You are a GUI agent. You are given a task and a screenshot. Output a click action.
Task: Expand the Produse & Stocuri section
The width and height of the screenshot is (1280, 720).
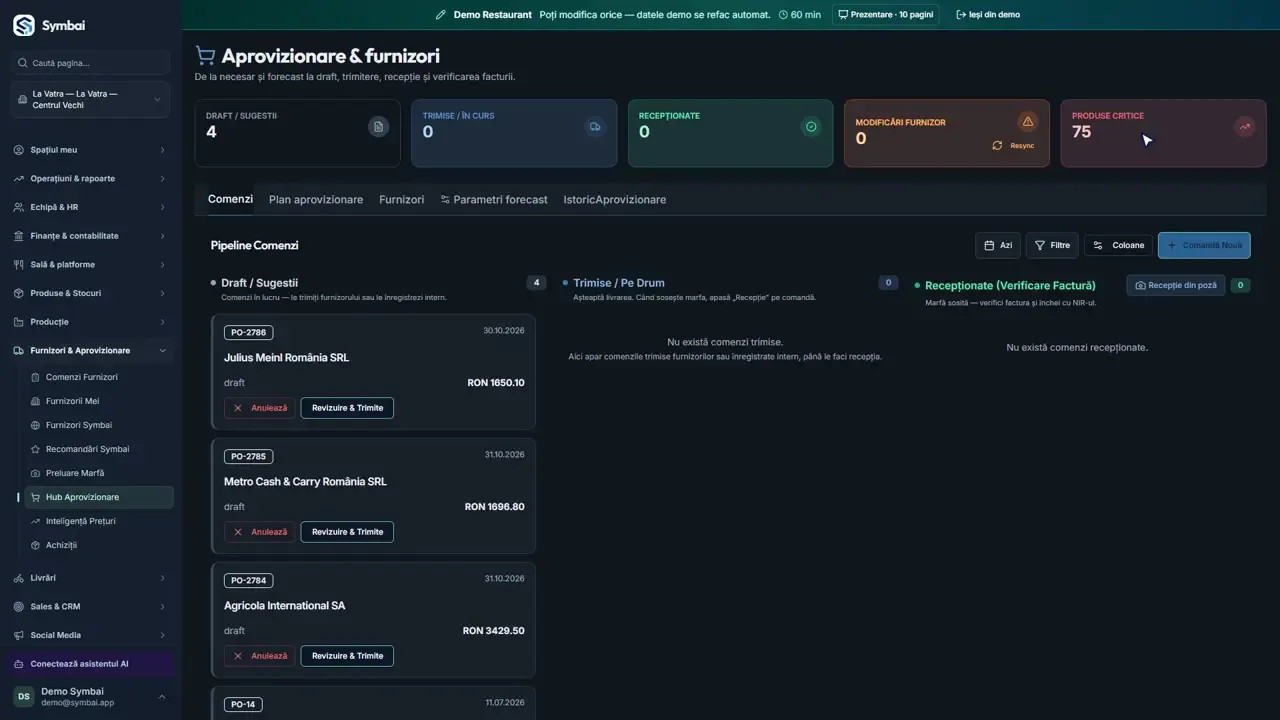[90, 294]
